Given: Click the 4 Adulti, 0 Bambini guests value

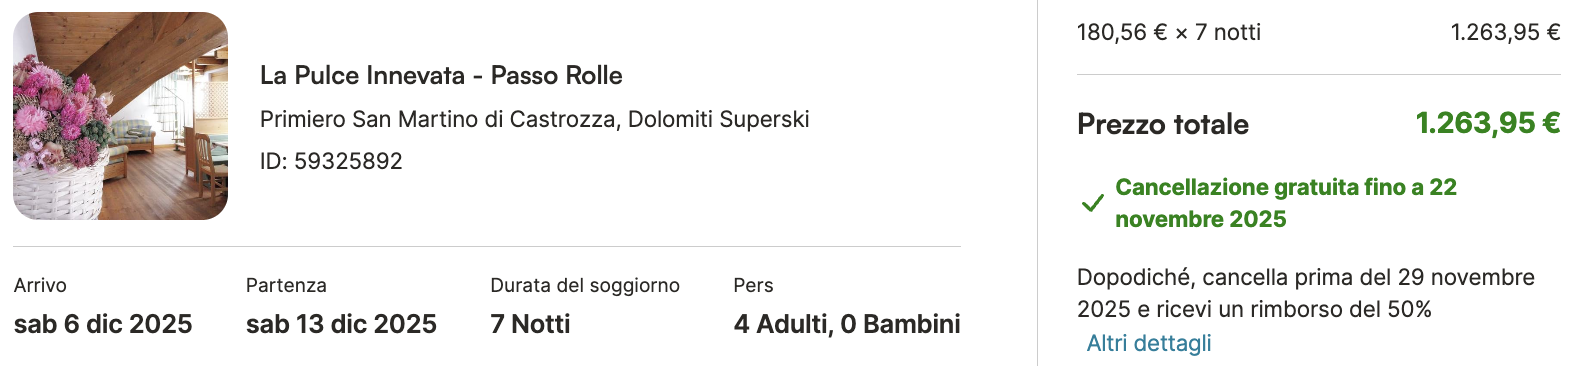Looking at the screenshot, I should click(847, 324).
